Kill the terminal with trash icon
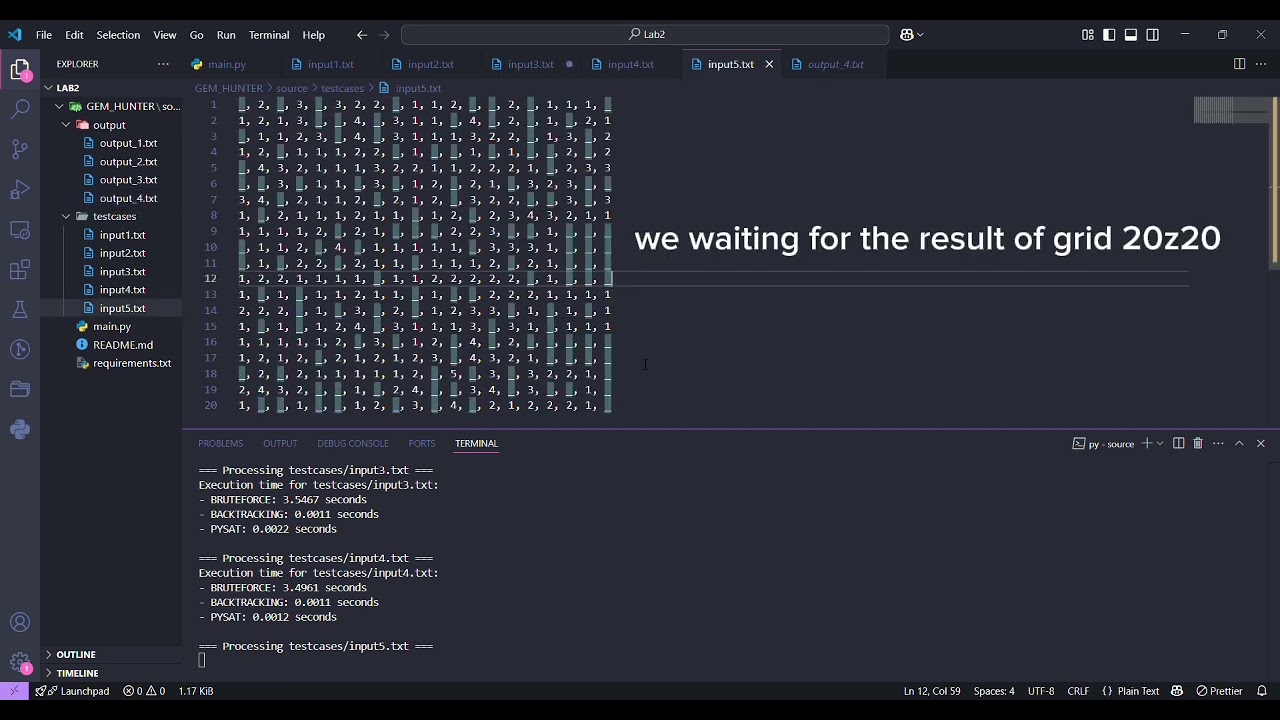Image resolution: width=1280 pixels, height=720 pixels. tap(1198, 443)
